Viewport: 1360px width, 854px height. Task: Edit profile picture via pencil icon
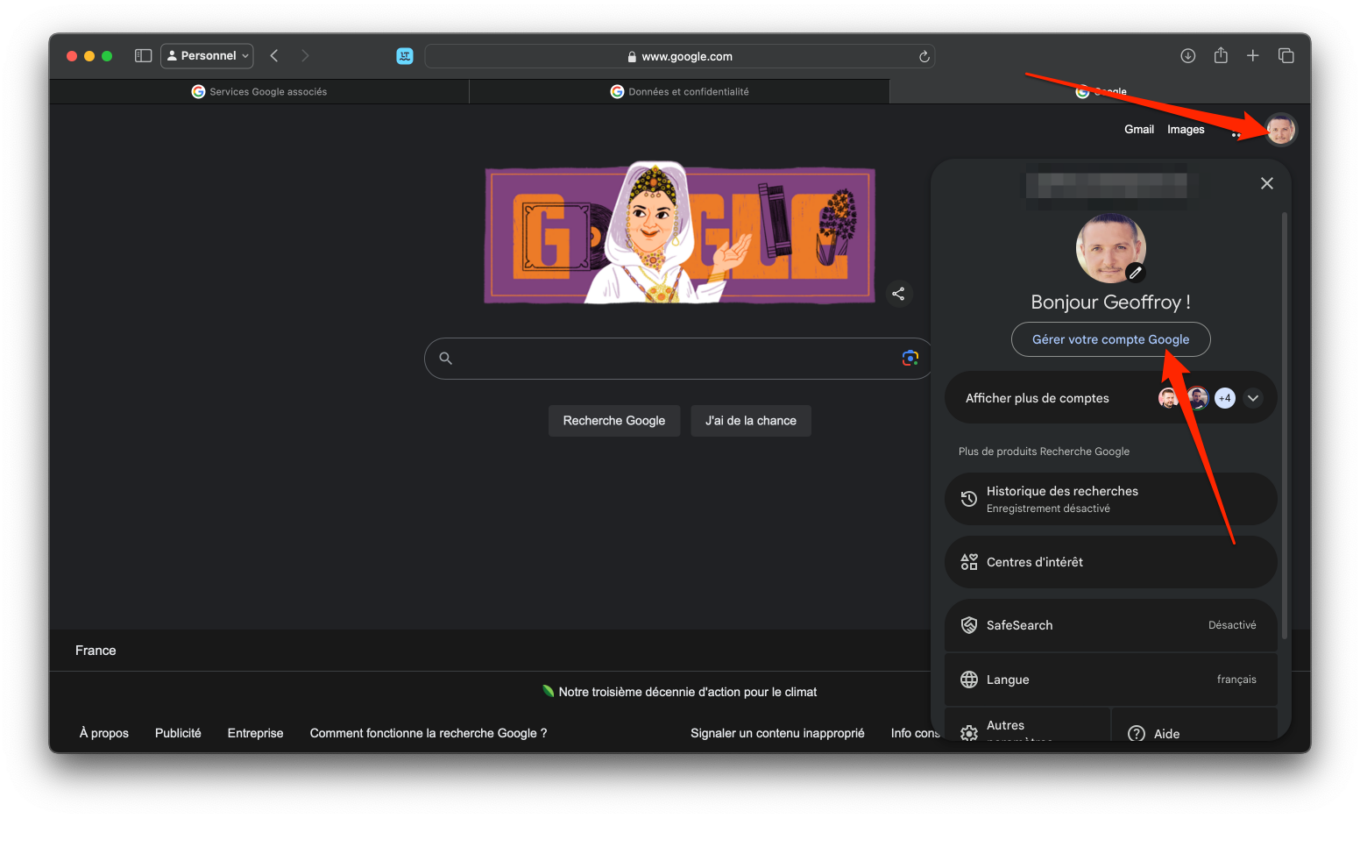(1135, 272)
